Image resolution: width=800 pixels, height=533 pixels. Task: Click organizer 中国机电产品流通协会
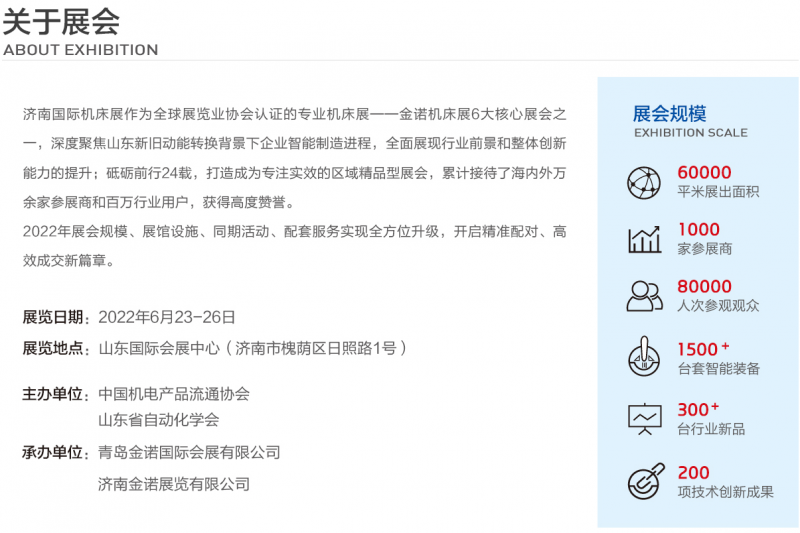(x=174, y=394)
